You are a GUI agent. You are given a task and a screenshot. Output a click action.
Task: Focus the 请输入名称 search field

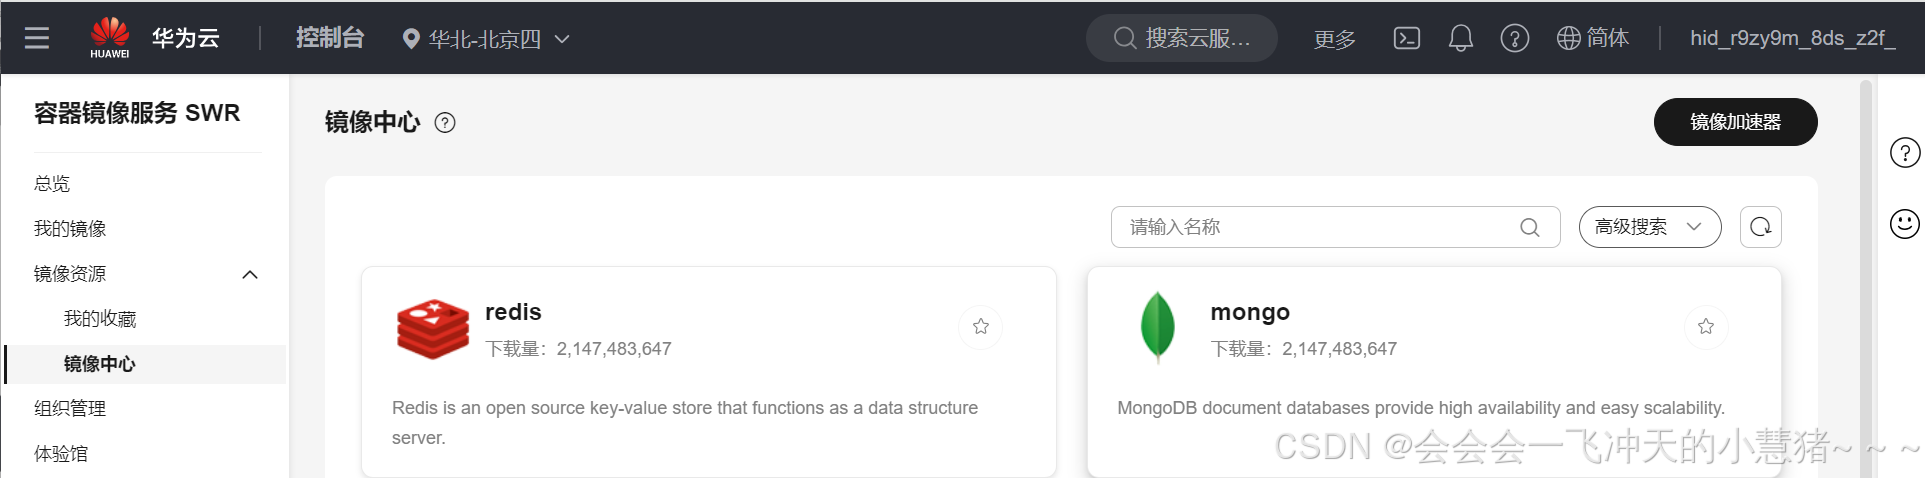click(x=1335, y=227)
